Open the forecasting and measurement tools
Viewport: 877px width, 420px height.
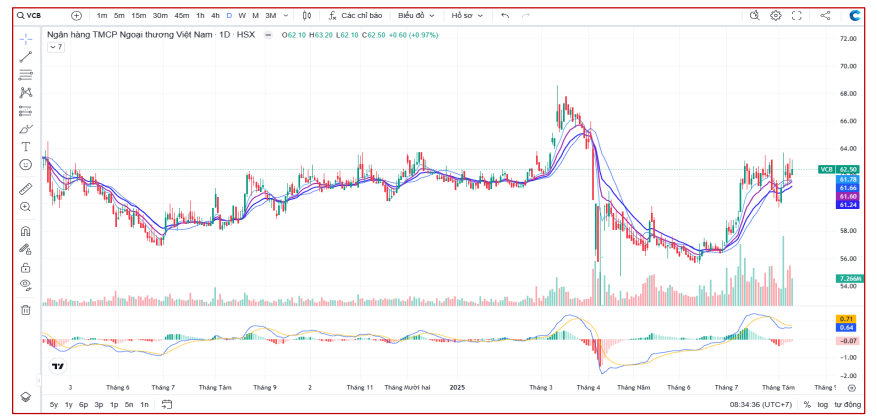(x=26, y=111)
